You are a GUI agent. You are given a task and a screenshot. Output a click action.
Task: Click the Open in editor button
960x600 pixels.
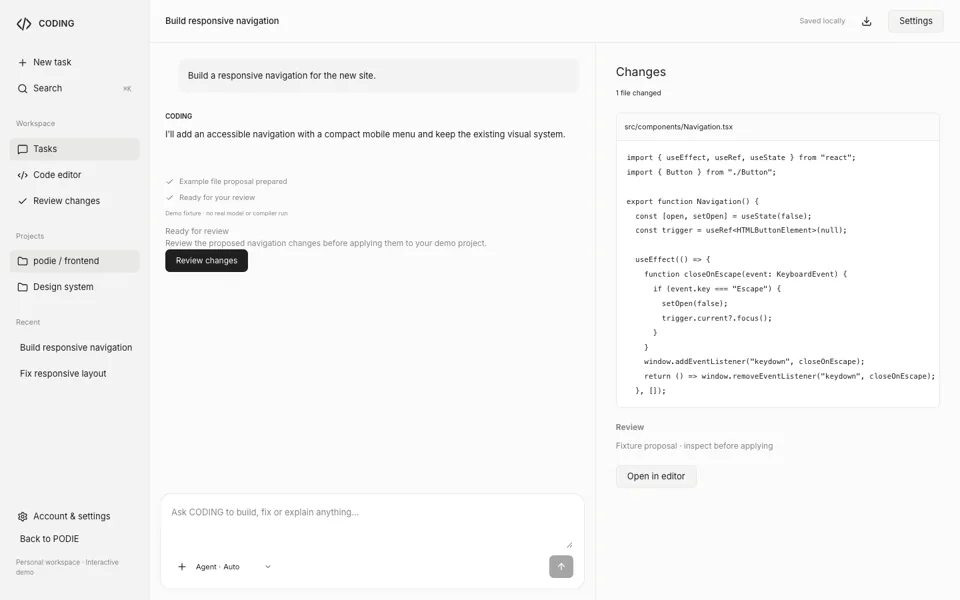coord(656,476)
